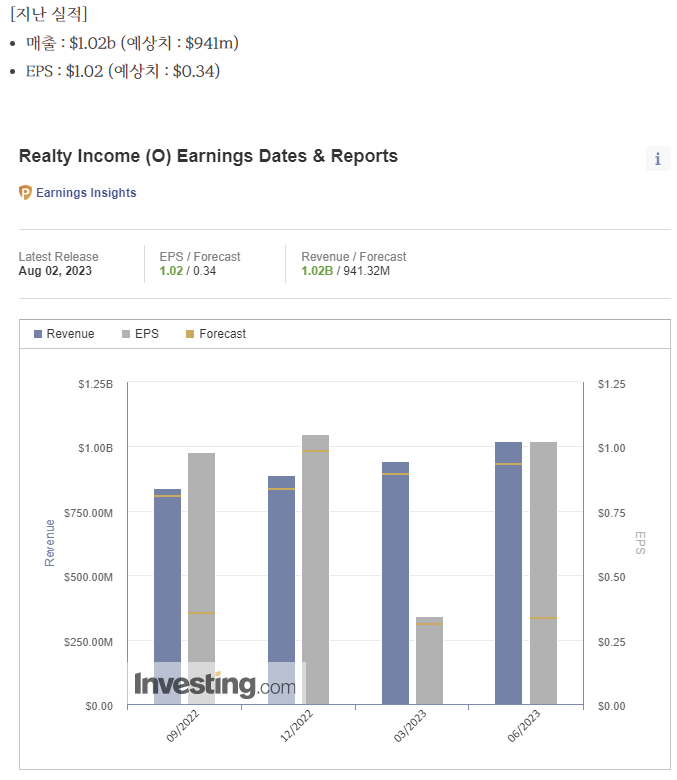Click the green 1.02 EPS value
This screenshot has height=780, width=677.
tap(171, 271)
